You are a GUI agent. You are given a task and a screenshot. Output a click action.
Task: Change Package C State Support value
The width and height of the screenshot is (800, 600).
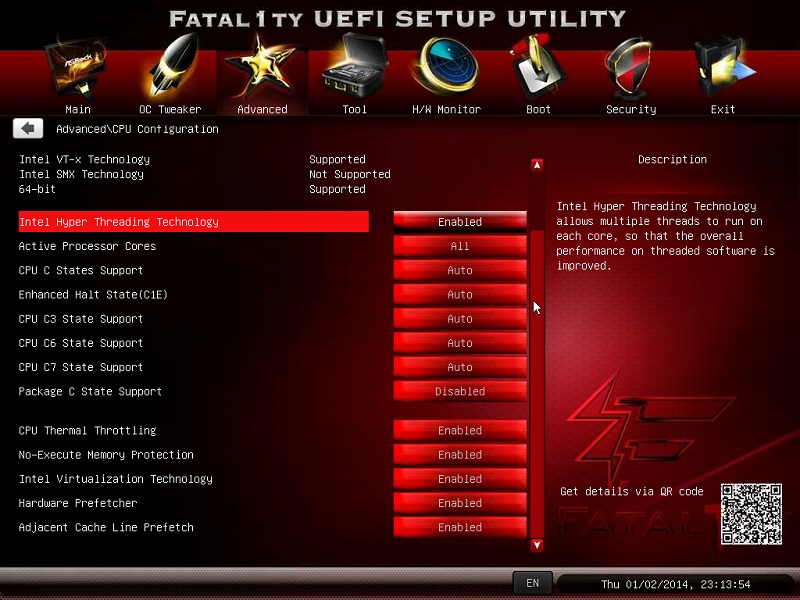[460, 392]
